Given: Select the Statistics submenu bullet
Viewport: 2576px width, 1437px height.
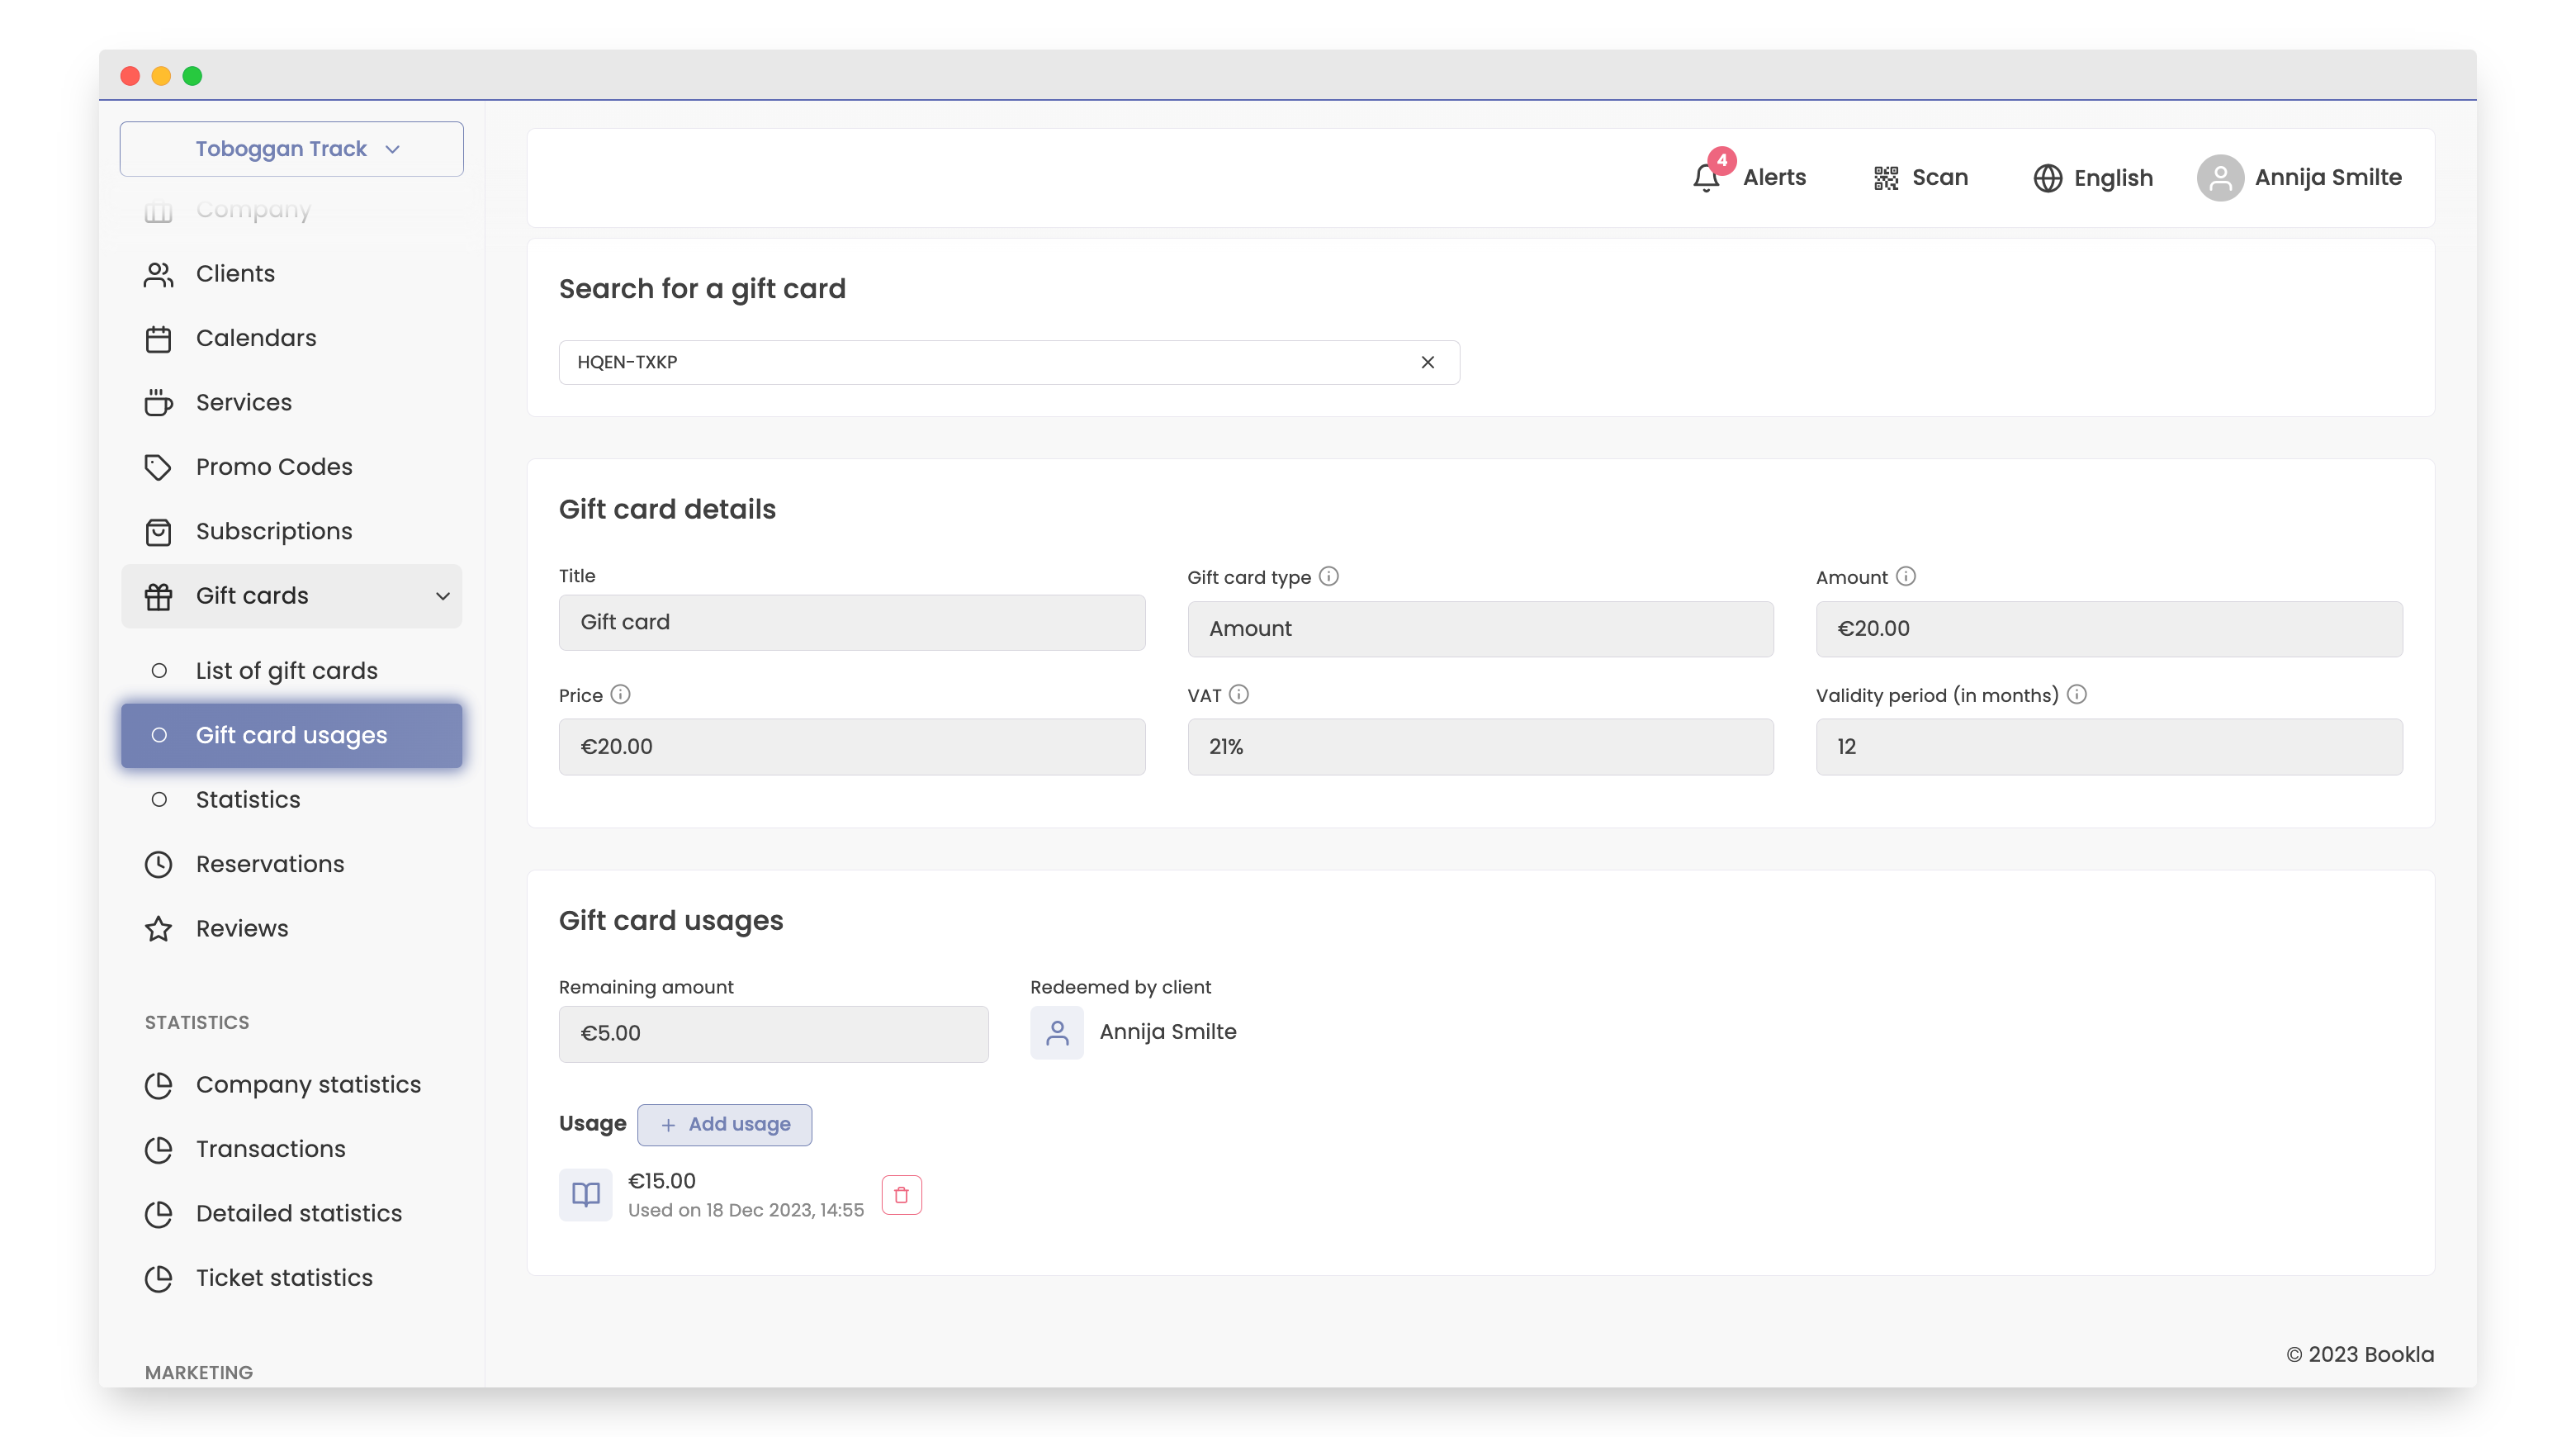Looking at the screenshot, I should (x=159, y=799).
